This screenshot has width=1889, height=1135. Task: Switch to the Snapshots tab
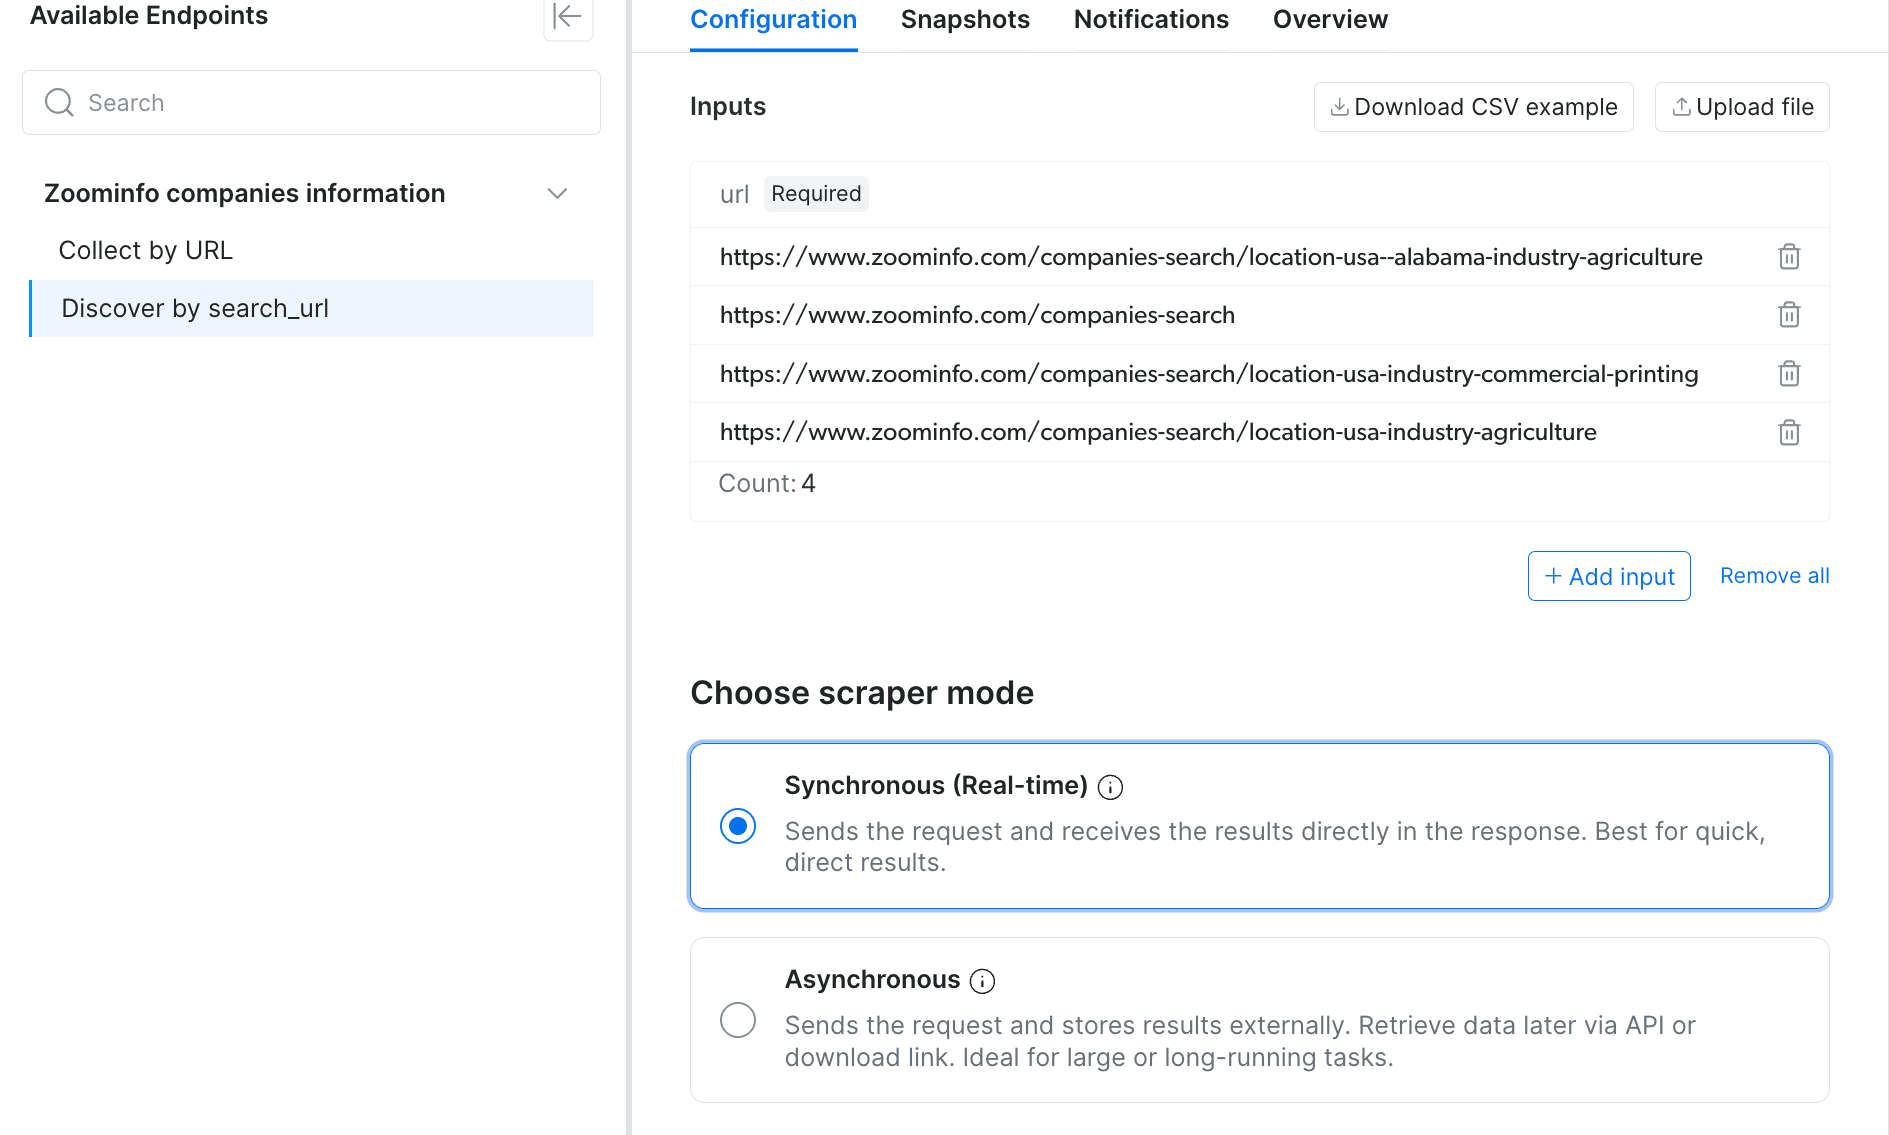(965, 20)
